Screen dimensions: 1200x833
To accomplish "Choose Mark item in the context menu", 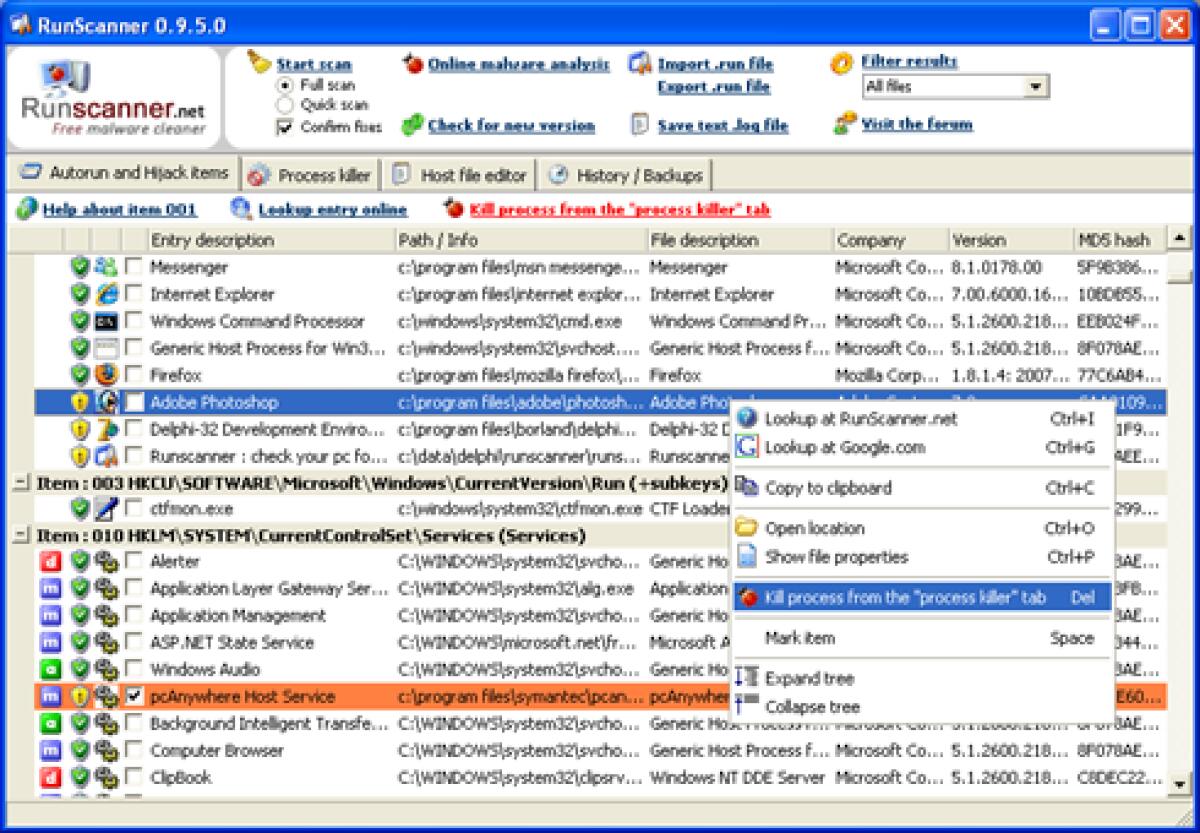I will pos(921,637).
